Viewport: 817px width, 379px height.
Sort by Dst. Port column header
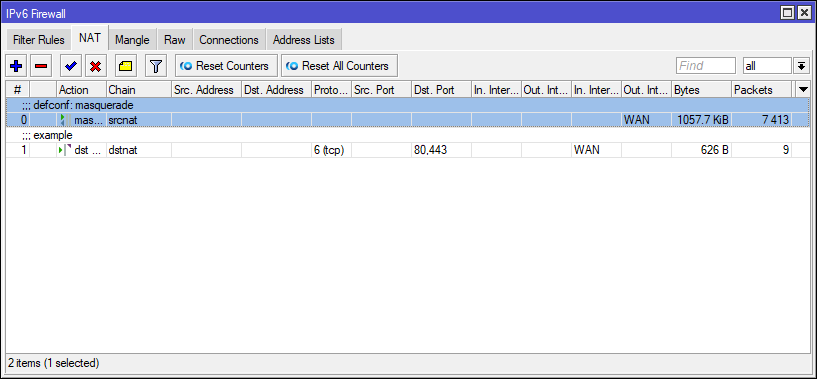pyautogui.click(x=441, y=90)
